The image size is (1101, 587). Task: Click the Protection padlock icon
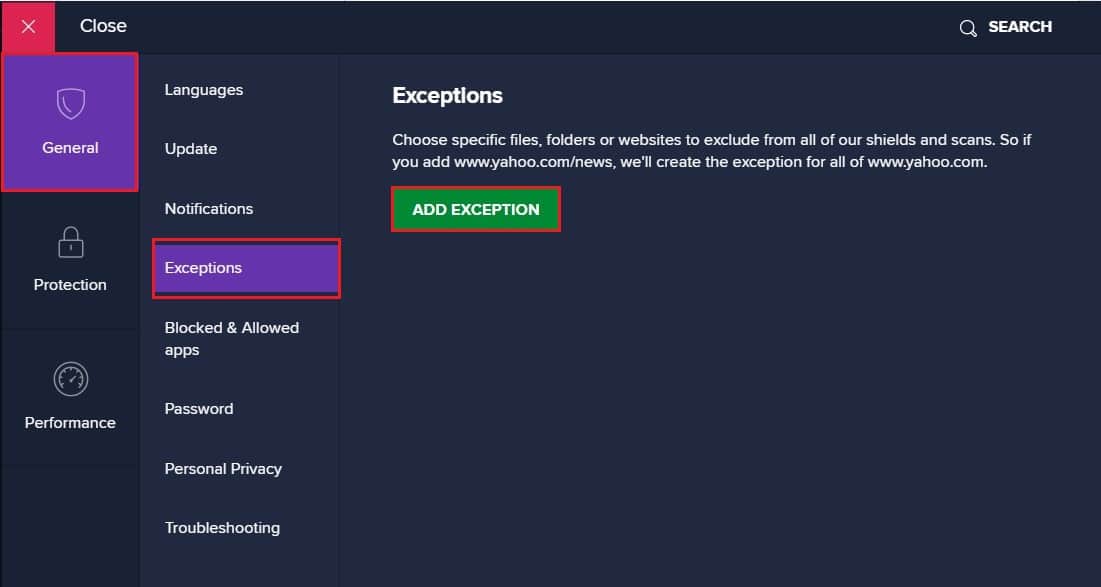70,242
